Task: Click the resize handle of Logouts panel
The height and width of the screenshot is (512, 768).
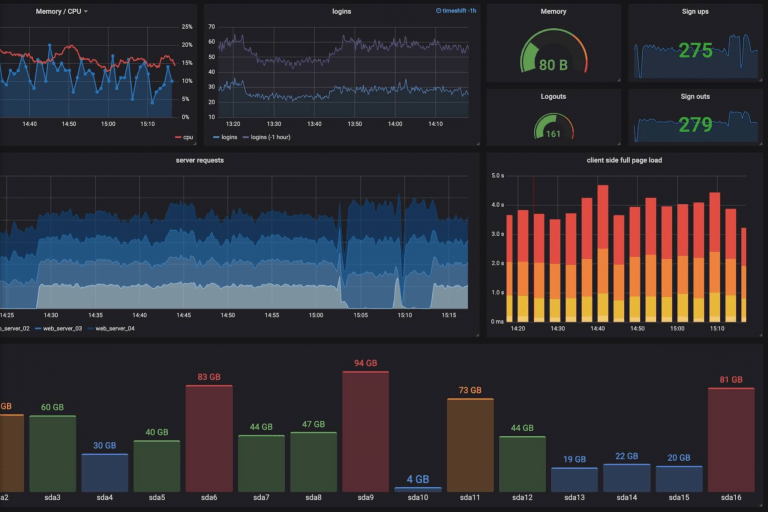Action: point(619,143)
